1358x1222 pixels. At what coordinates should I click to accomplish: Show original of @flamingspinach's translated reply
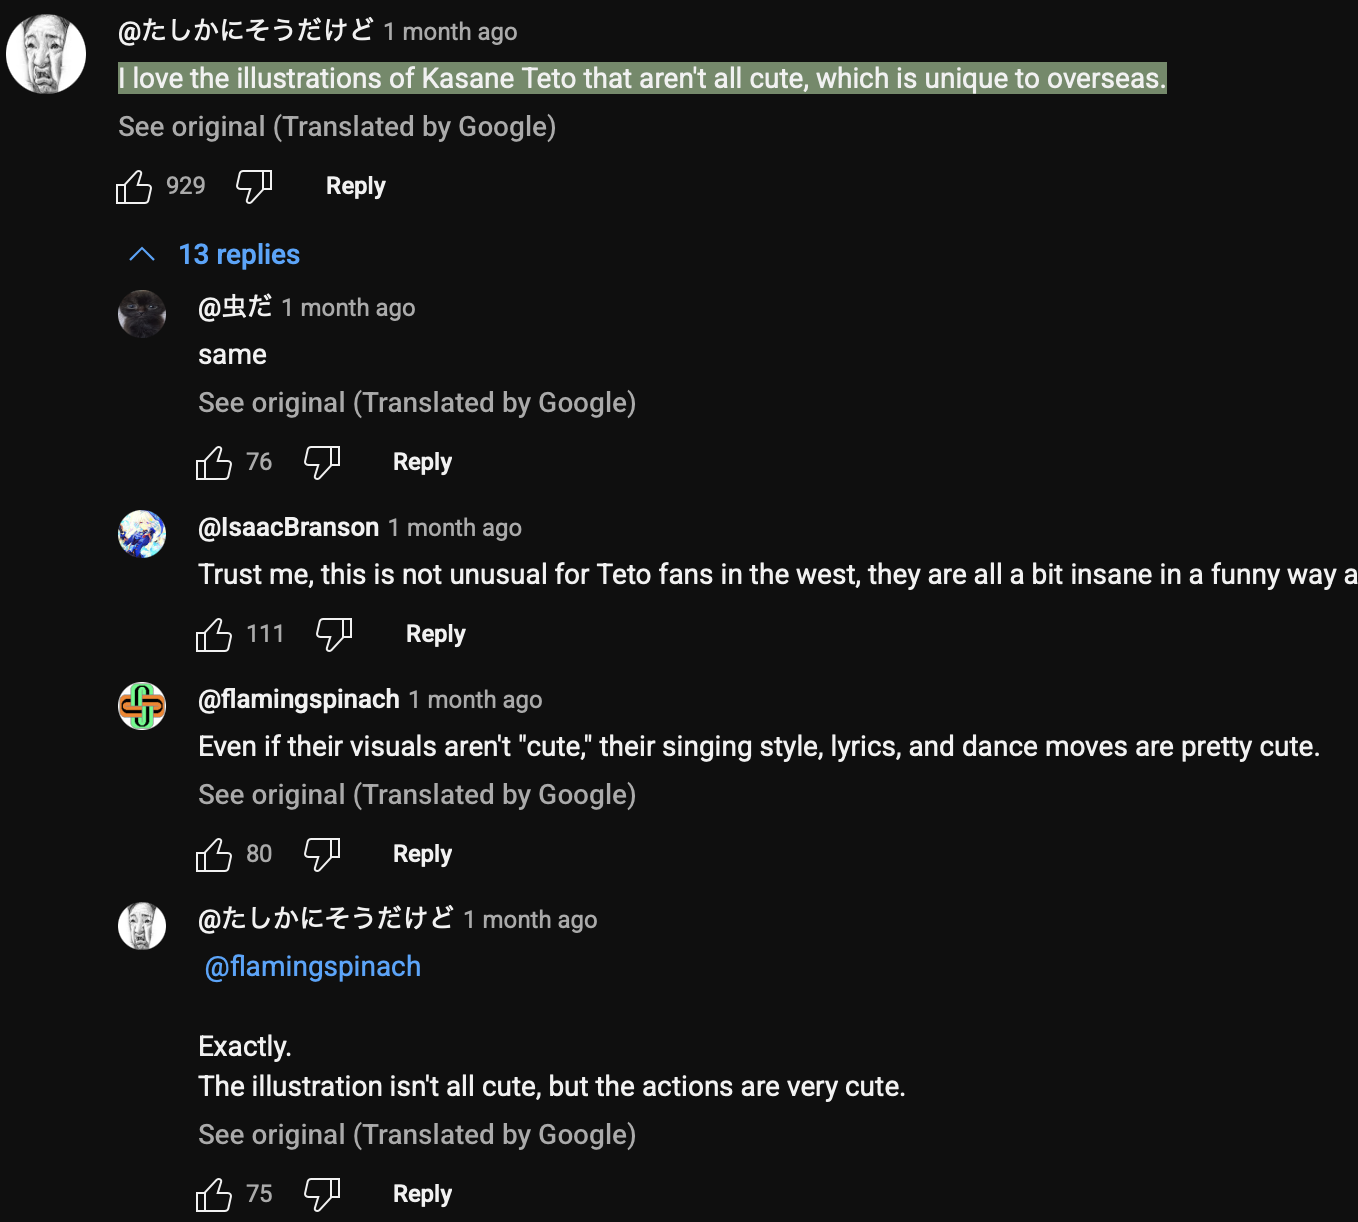click(417, 795)
